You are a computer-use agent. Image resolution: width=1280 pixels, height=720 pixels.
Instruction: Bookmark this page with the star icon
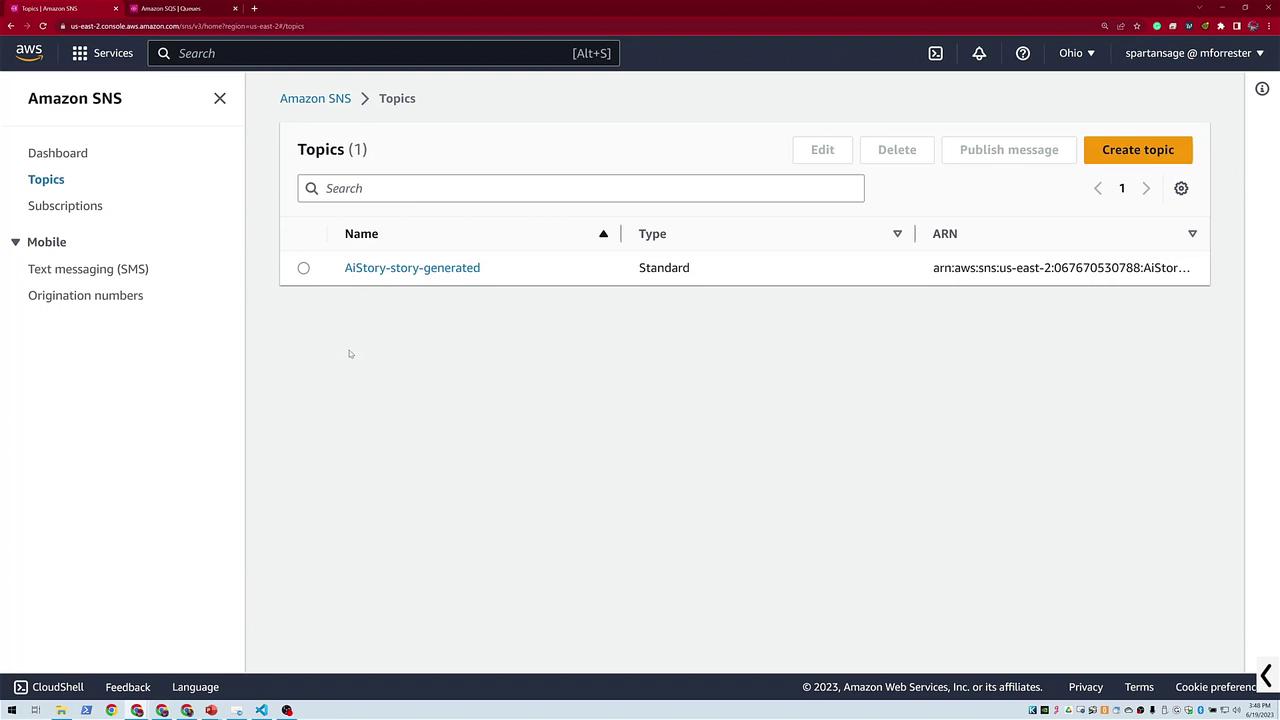pos(1137,26)
